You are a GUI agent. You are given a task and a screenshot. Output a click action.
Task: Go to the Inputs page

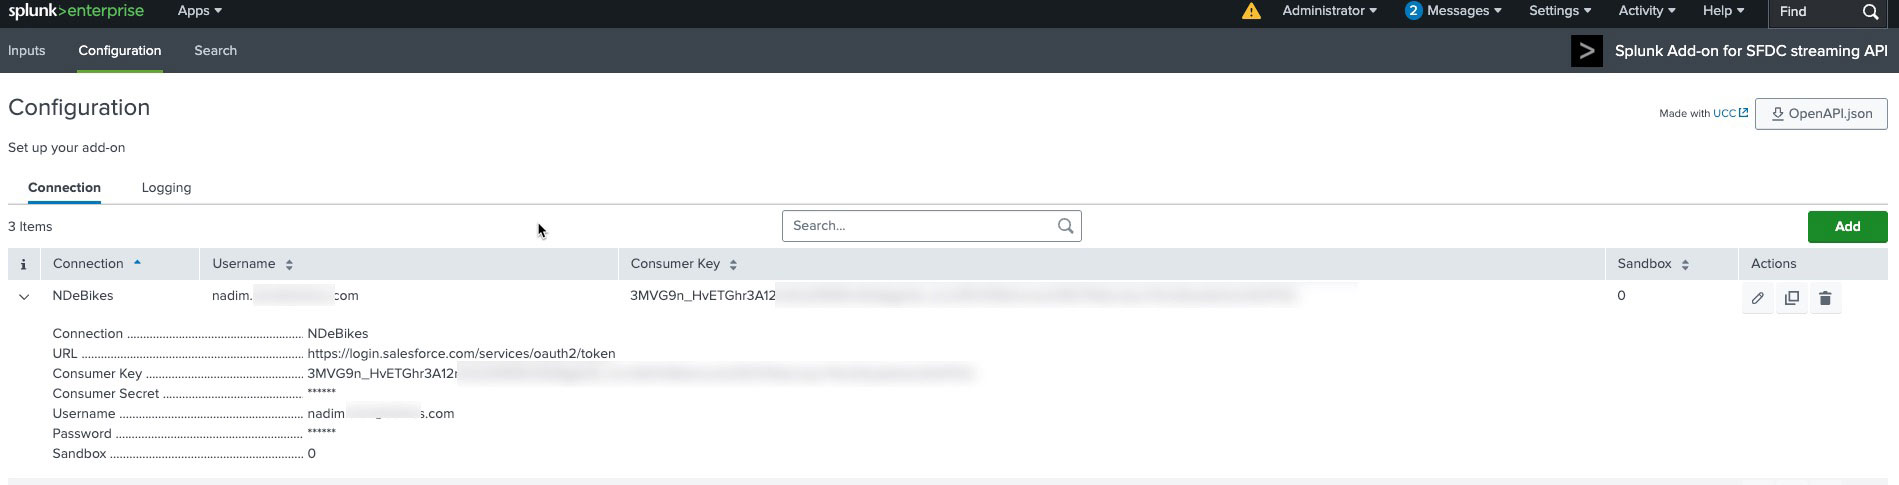coord(27,51)
